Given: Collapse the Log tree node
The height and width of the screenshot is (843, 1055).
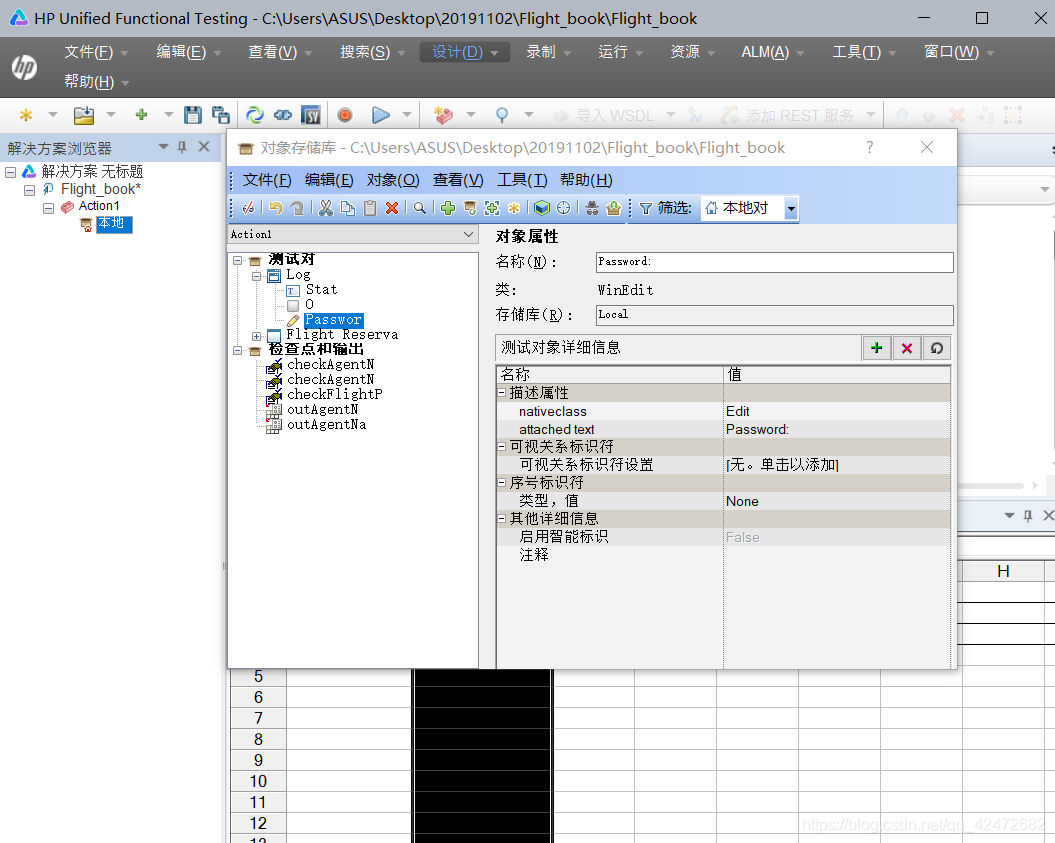Looking at the screenshot, I should click(256, 276).
